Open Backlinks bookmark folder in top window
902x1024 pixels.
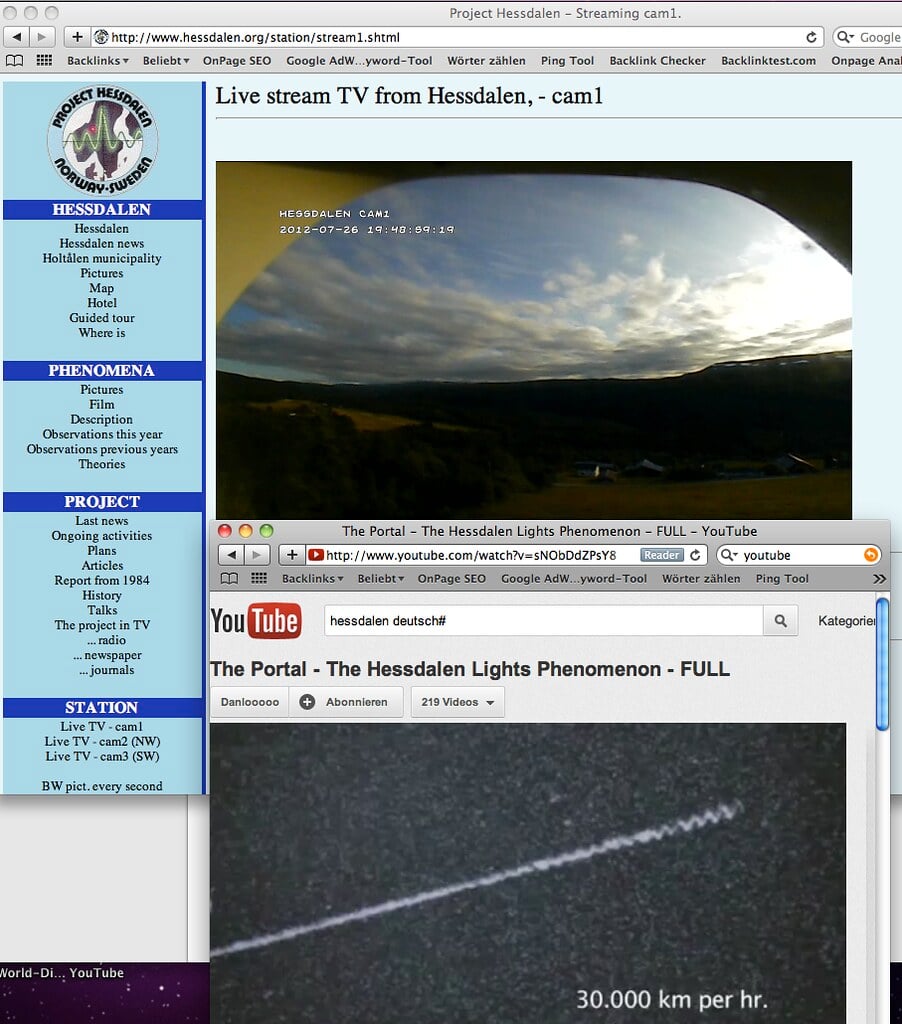(x=98, y=61)
